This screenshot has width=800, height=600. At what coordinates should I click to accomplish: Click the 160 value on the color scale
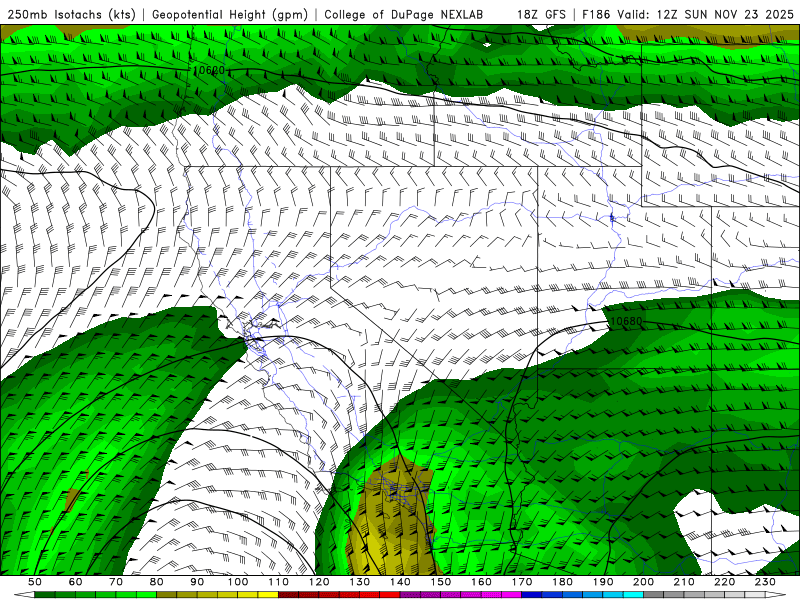[x=481, y=582]
